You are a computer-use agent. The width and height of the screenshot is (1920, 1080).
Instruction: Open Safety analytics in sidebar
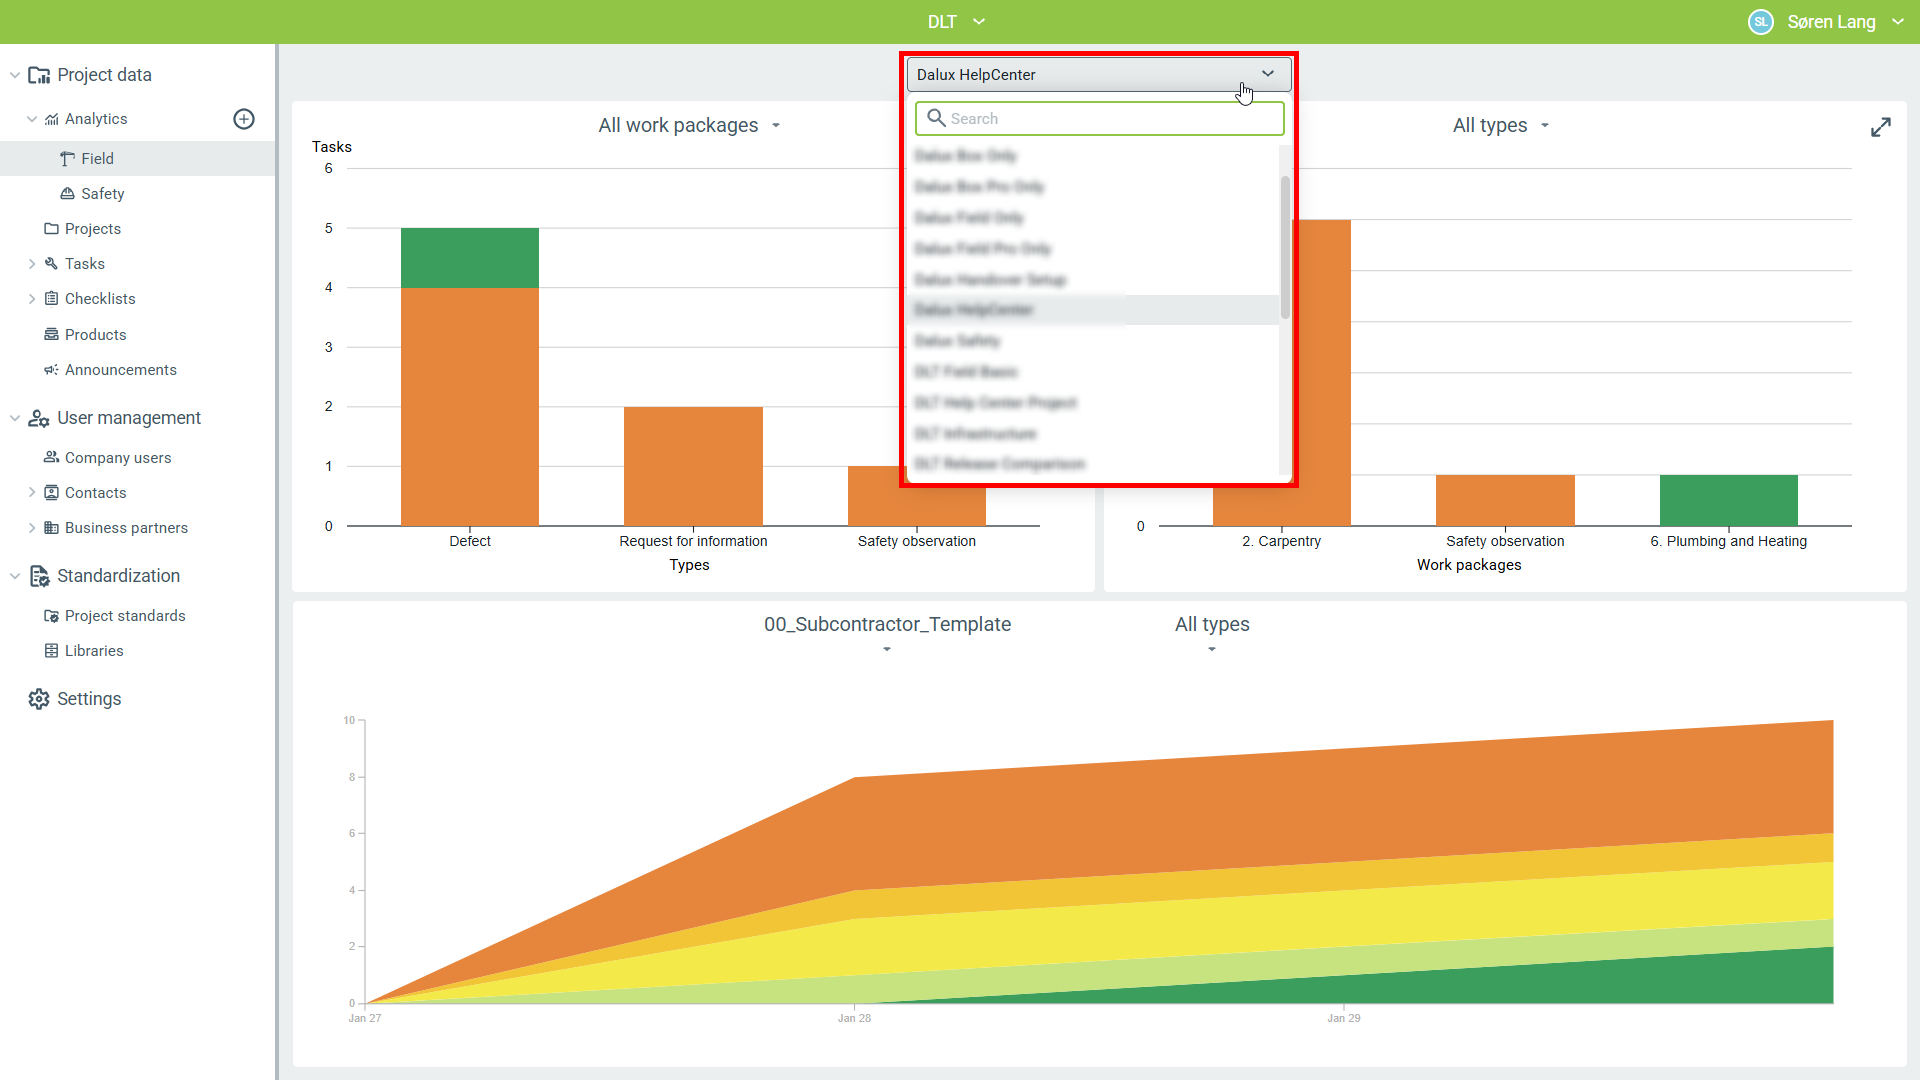[102, 194]
